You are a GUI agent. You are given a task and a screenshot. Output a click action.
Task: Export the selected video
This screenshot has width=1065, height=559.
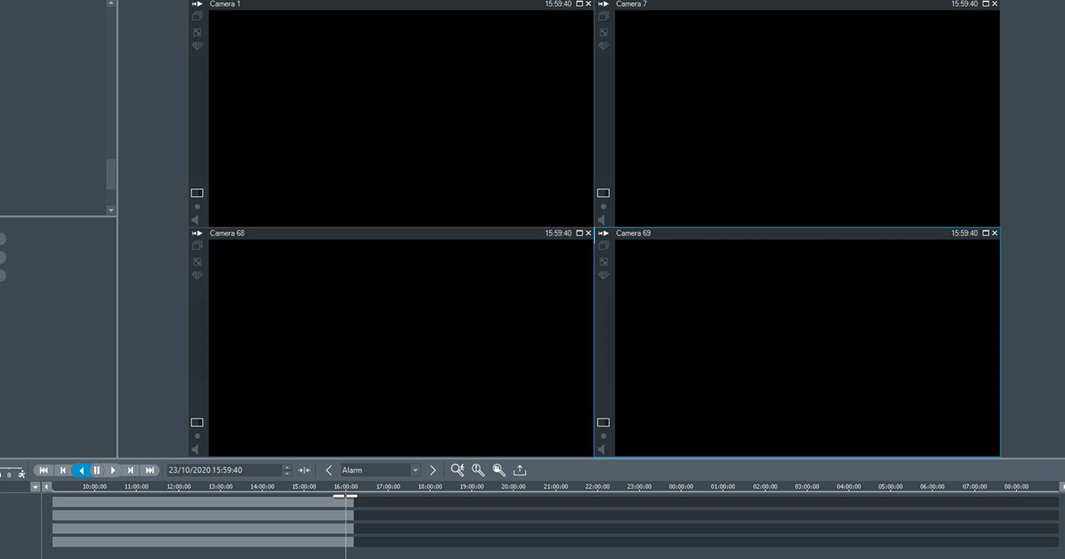tap(520, 470)
